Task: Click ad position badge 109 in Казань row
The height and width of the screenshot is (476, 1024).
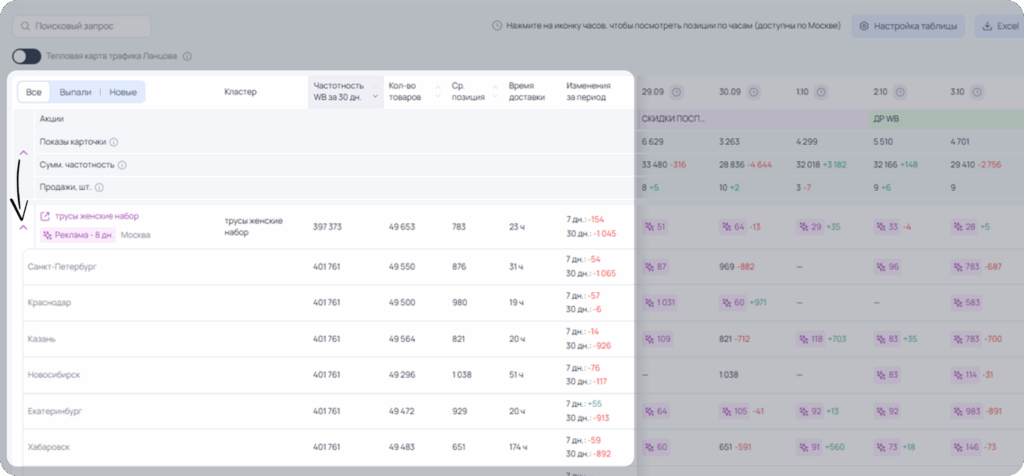Action: point(658,339)
